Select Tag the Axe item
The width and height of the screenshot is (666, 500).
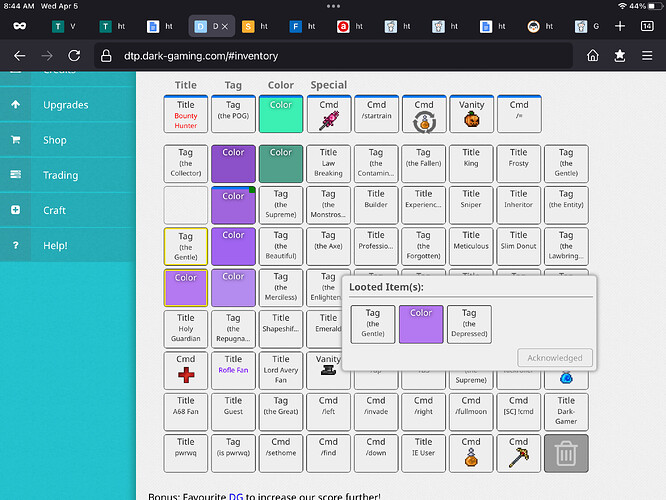click(x=328, y=246)
